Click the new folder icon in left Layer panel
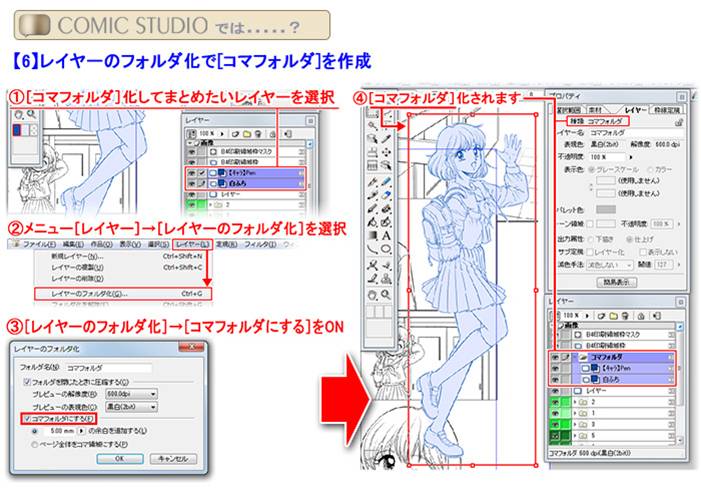Image resolution: width=701 pixels, height=493 pixels. [x=247, y=134]
